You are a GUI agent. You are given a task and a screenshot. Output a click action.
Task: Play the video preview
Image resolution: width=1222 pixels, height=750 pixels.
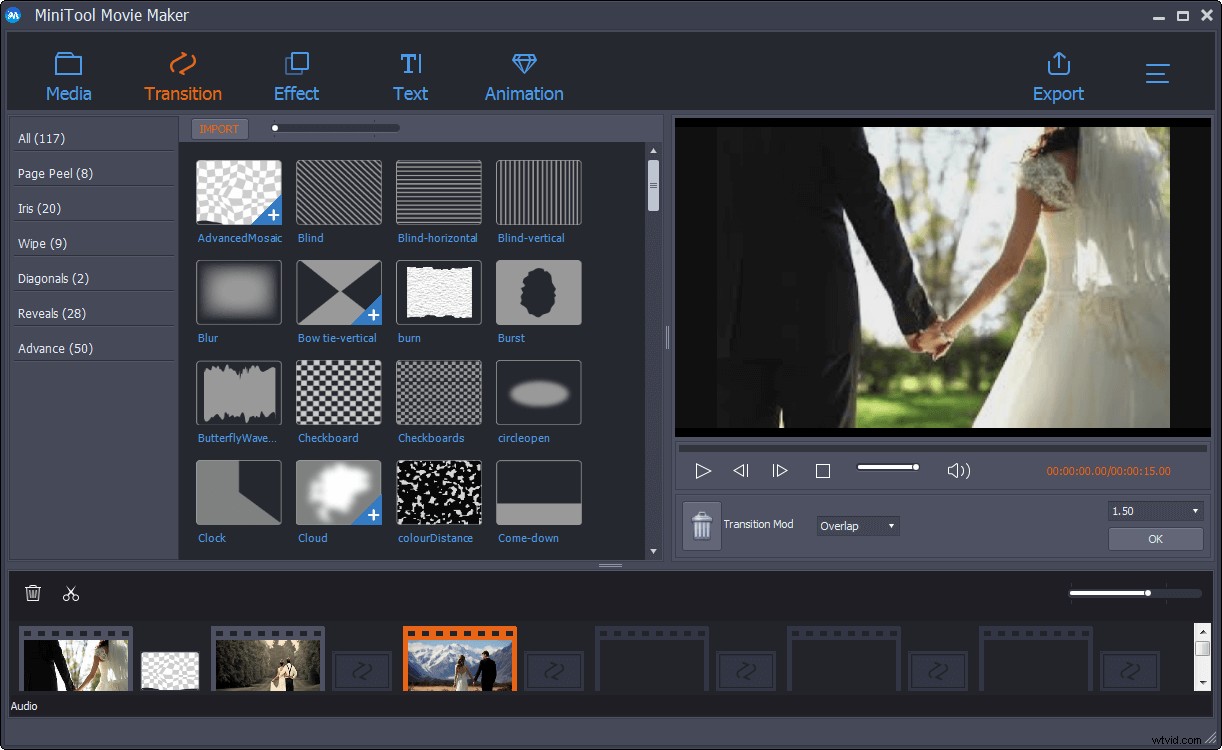click(703, 470)
